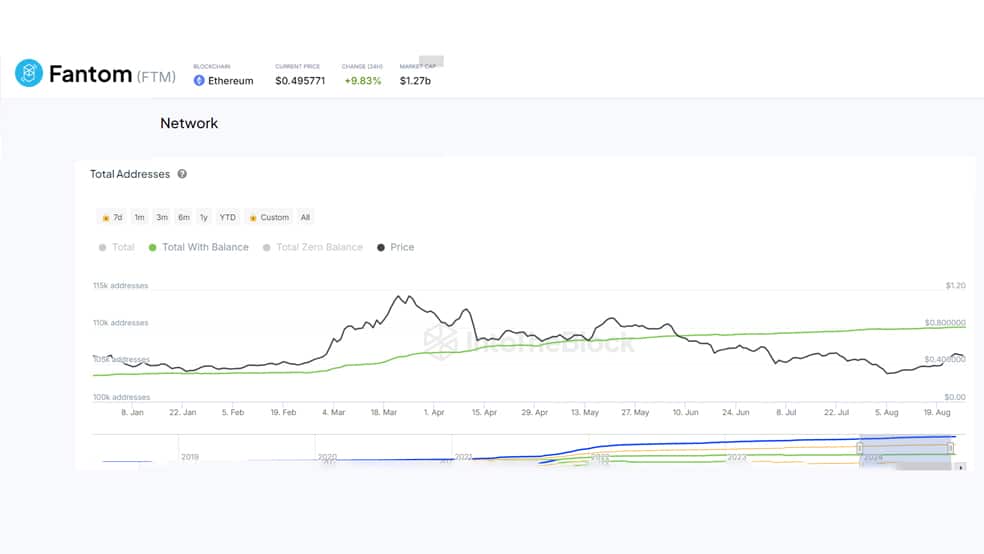Image resolution: width=984 pixels, height=554 pixels.
Task: Click the 115k addresses axis label
Action: click(120, 285)
